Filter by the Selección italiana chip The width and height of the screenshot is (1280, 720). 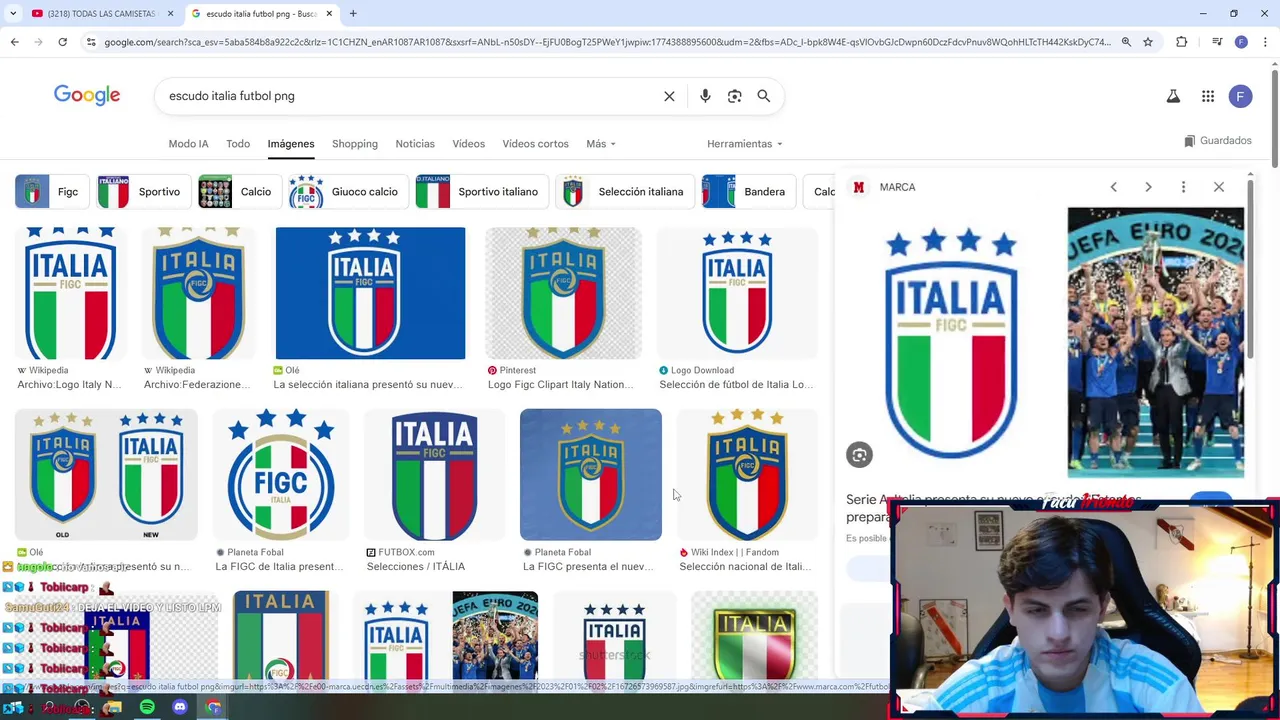tap(625, 191)
